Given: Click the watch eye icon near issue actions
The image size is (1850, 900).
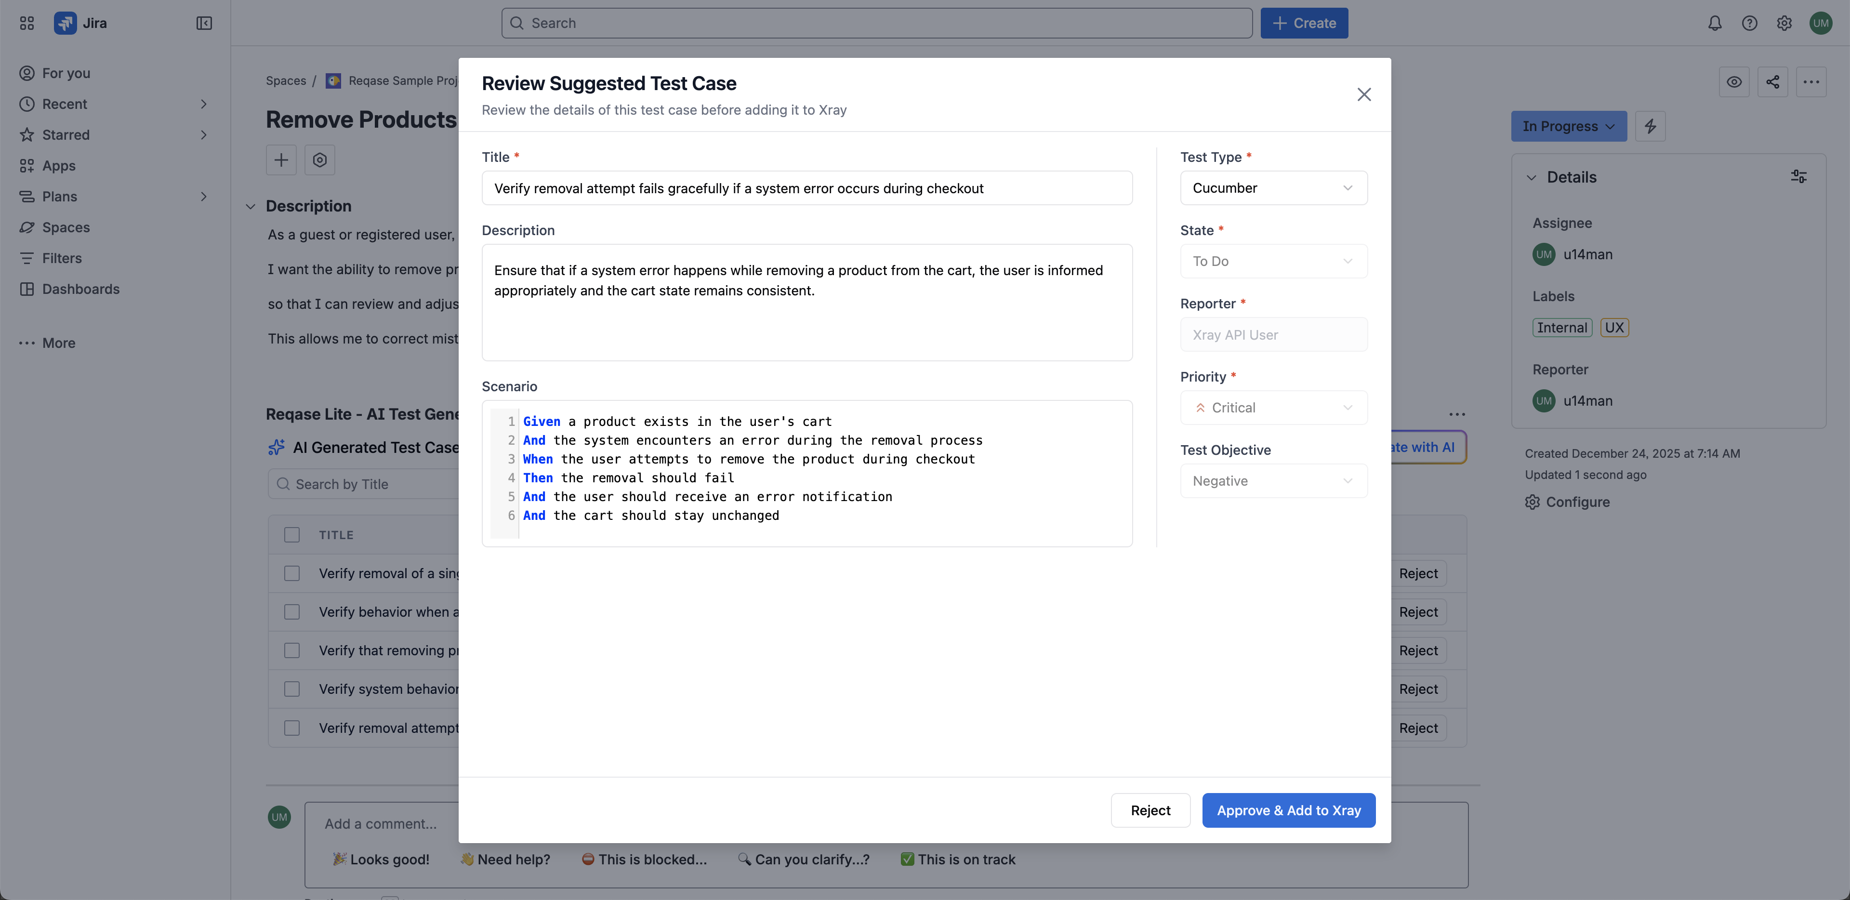Looking at the screenshot, I should pyautogui.click(x=1734, y=82).
